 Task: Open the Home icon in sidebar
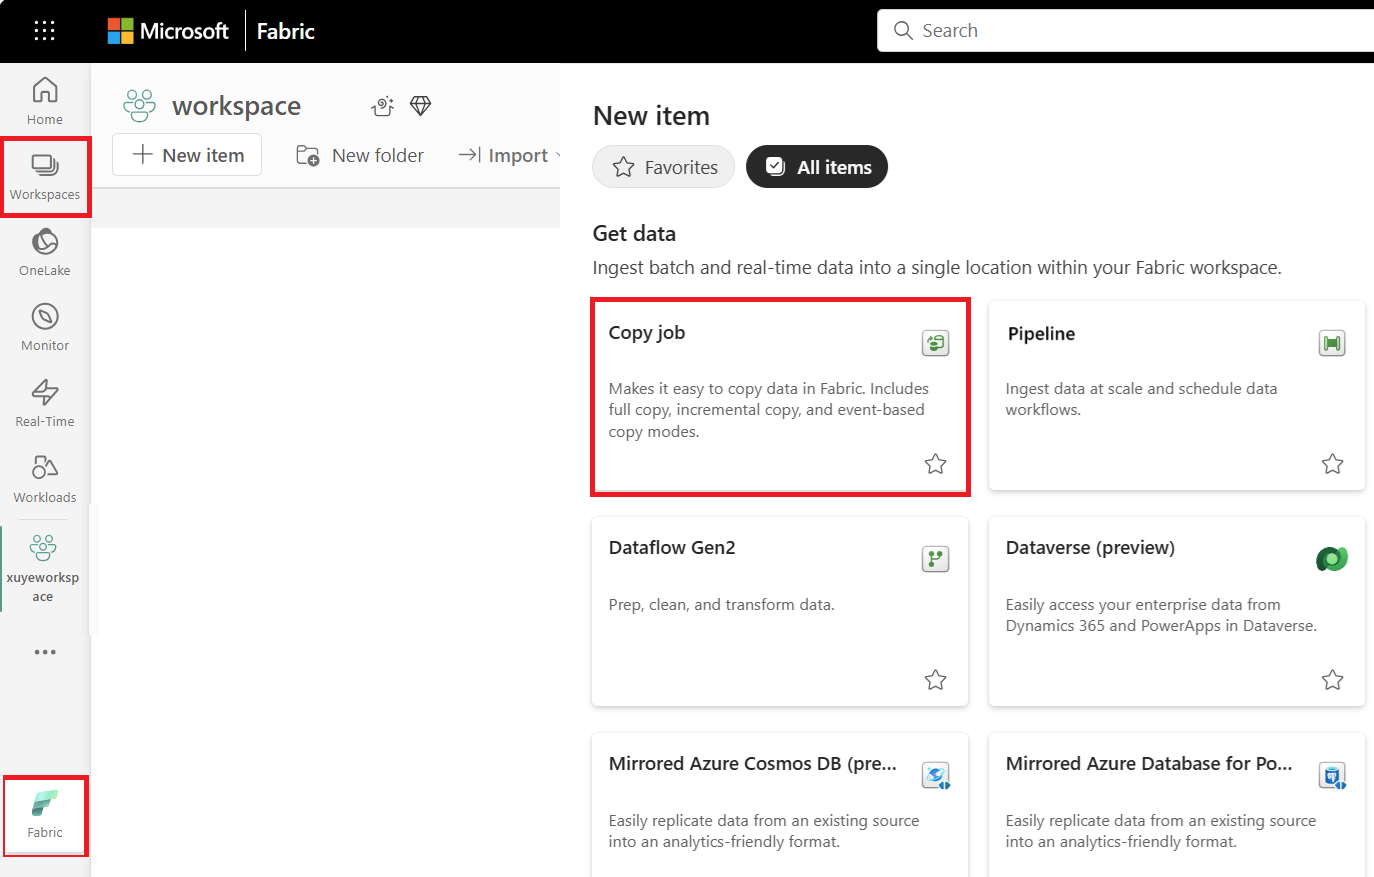[44, 99]
